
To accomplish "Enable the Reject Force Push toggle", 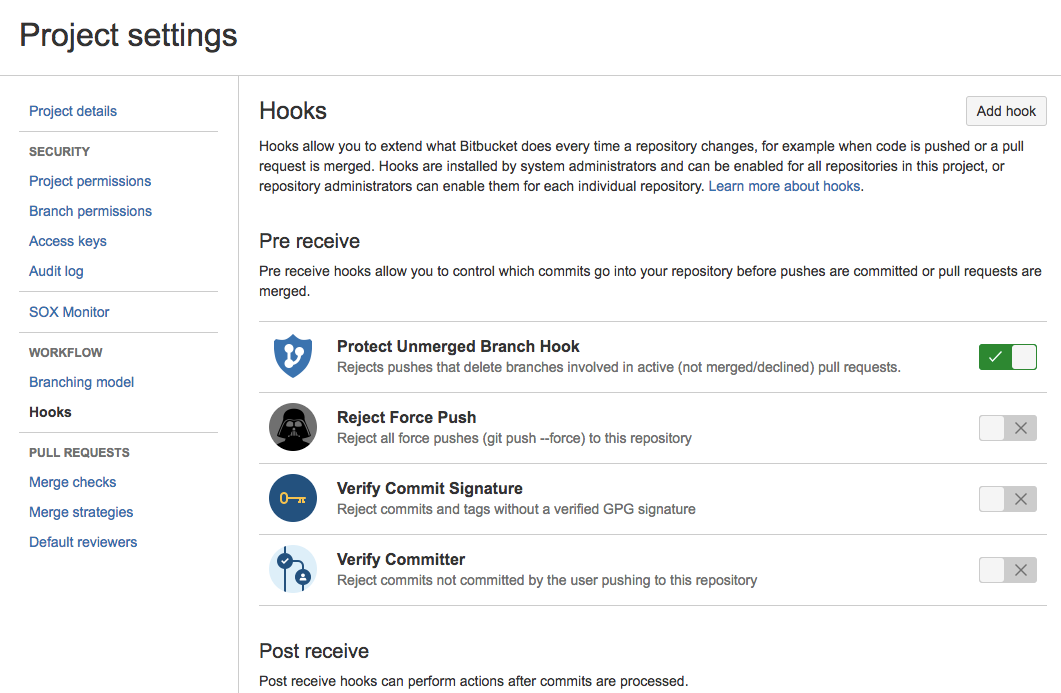I will click(x=1008, y=428).
